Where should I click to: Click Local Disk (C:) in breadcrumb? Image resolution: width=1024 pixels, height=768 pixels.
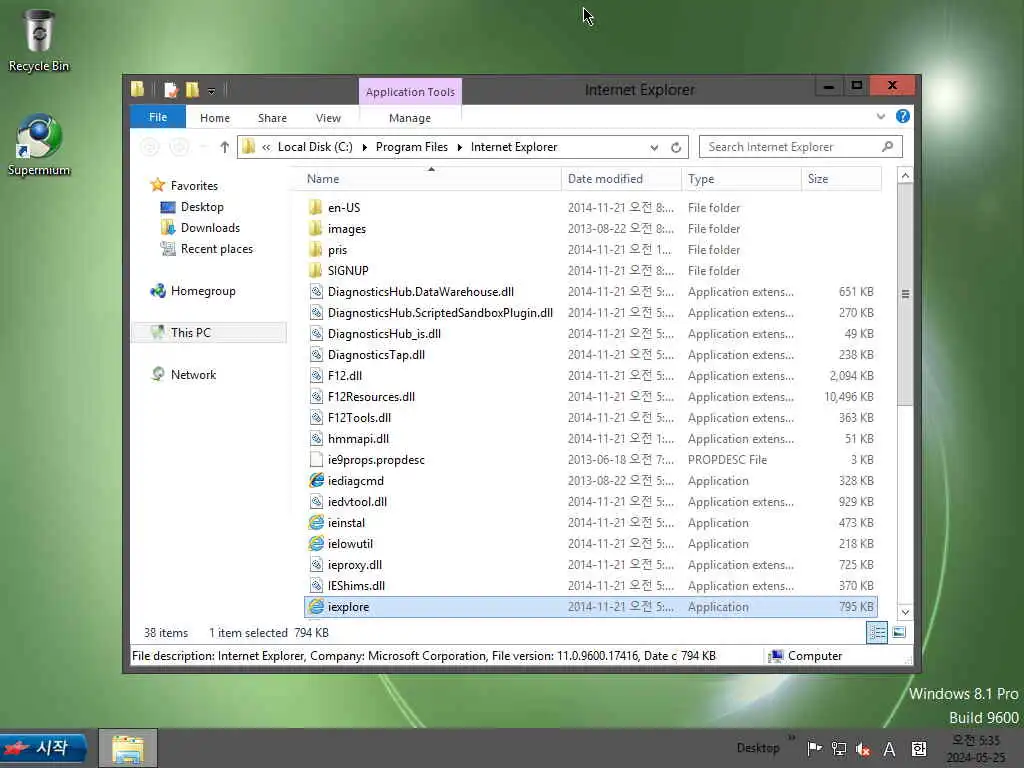click(x=315, y=147)
